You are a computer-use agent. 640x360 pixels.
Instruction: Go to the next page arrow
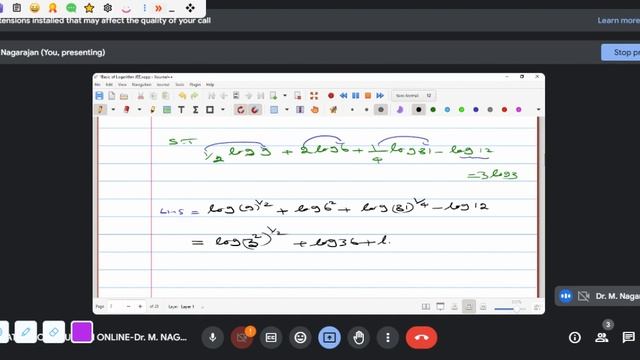coord(248,96)
